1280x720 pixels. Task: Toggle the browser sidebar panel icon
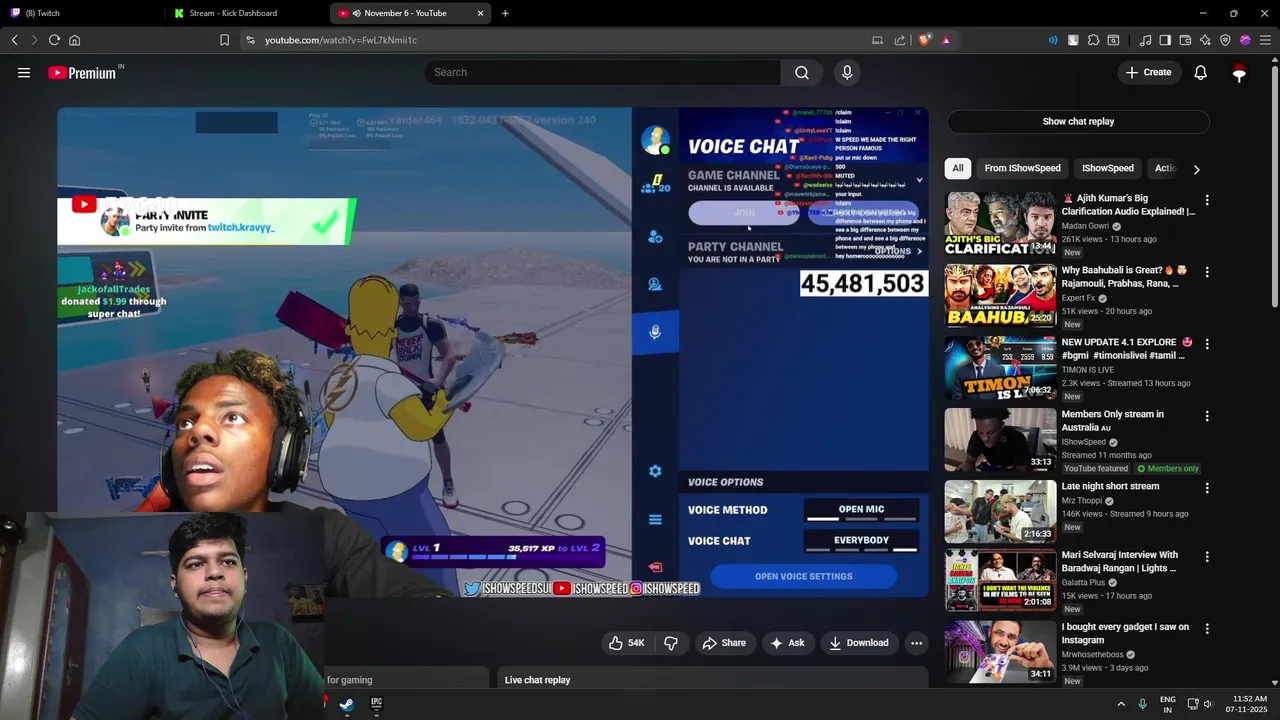coord(1165,40)
